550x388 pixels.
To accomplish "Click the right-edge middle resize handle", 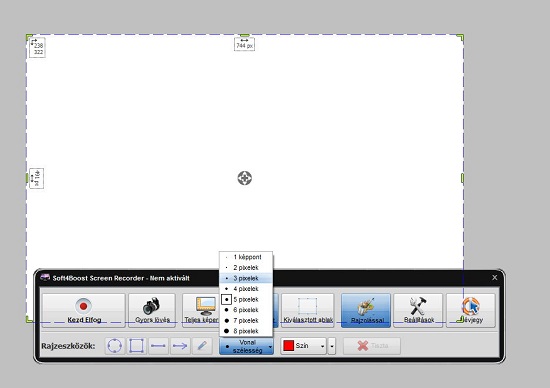I will (x=462, y=178).
